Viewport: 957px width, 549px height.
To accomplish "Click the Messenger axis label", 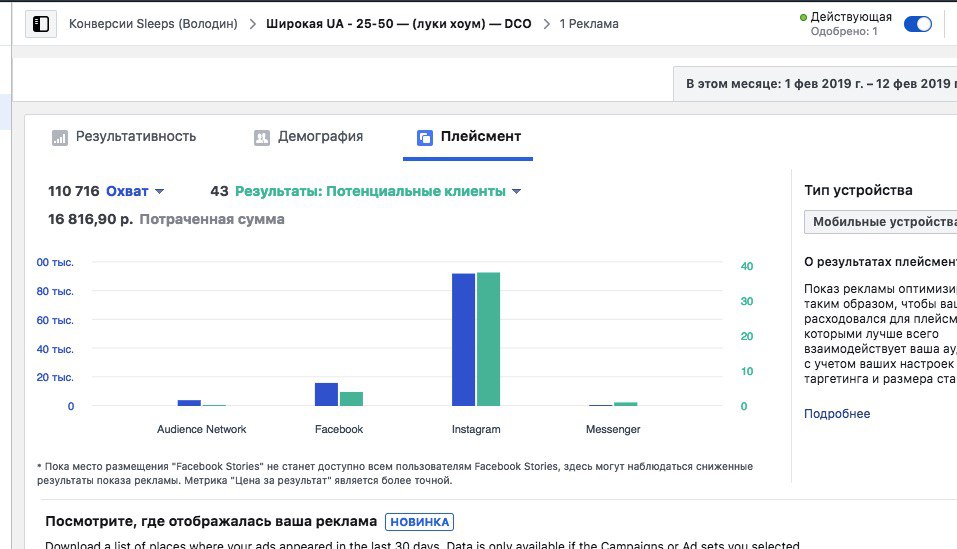I will coord(613,429).
